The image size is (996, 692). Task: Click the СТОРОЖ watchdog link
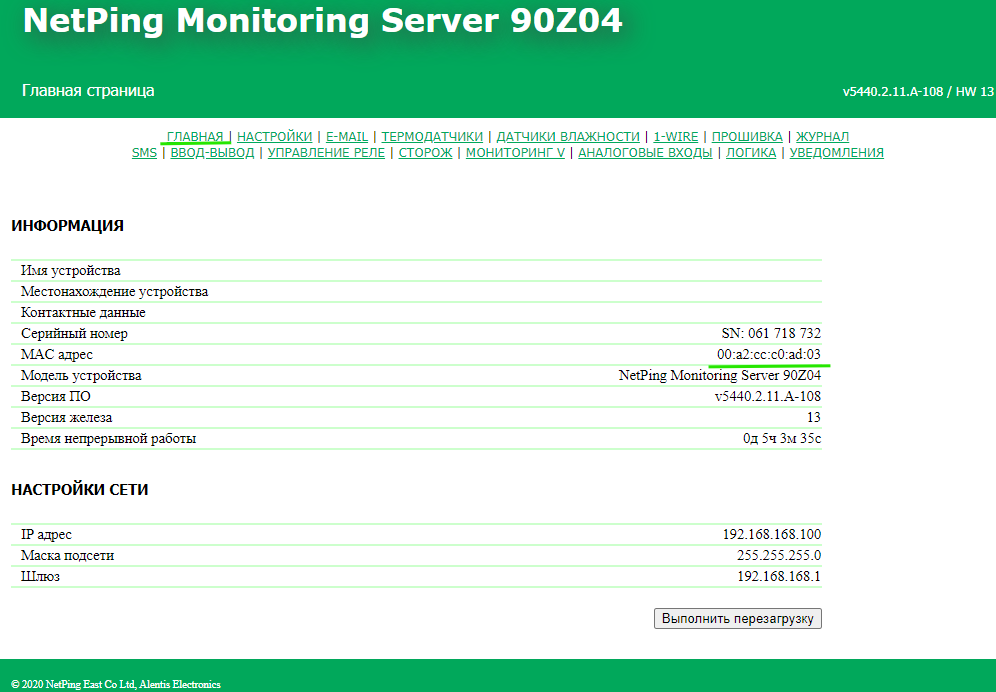click(x=425, y=153)
